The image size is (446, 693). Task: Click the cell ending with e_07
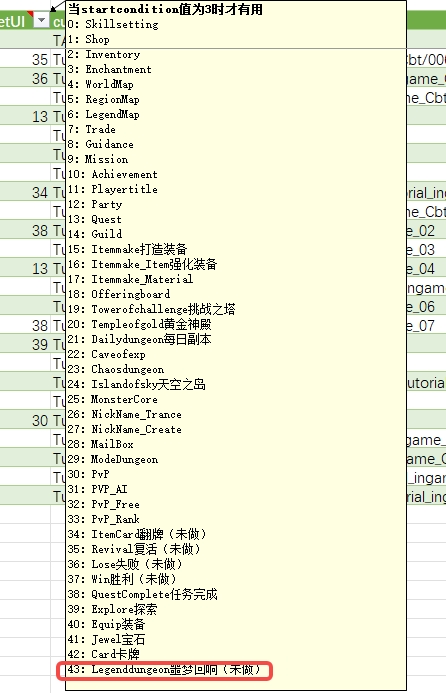tap(426, 325)
